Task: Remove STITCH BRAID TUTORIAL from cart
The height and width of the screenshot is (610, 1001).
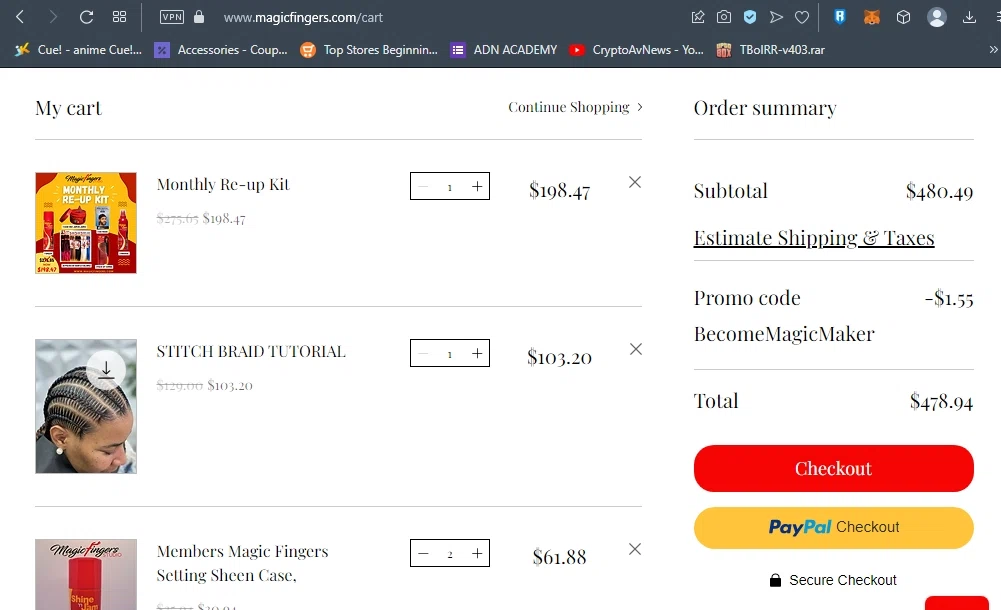Action: click(x=636, y=349)
